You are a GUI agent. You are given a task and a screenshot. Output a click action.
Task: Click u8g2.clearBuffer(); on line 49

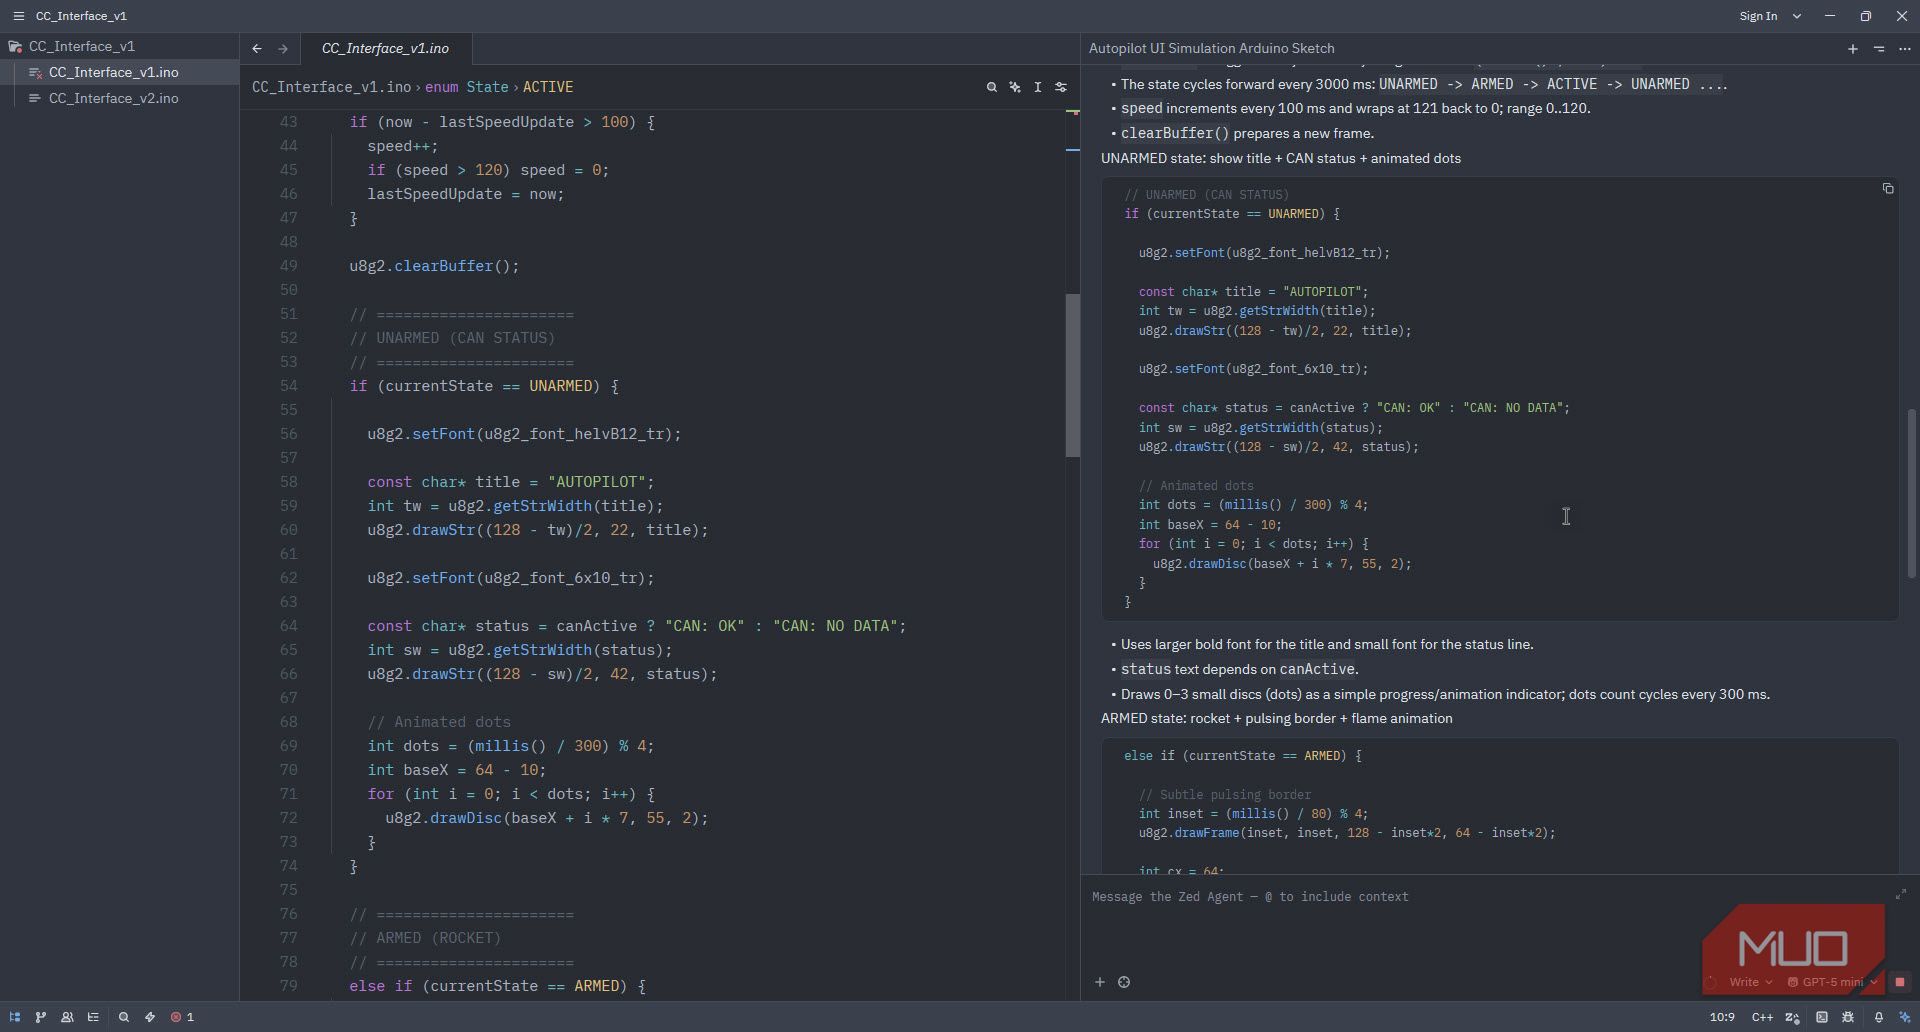pos(434,266)
